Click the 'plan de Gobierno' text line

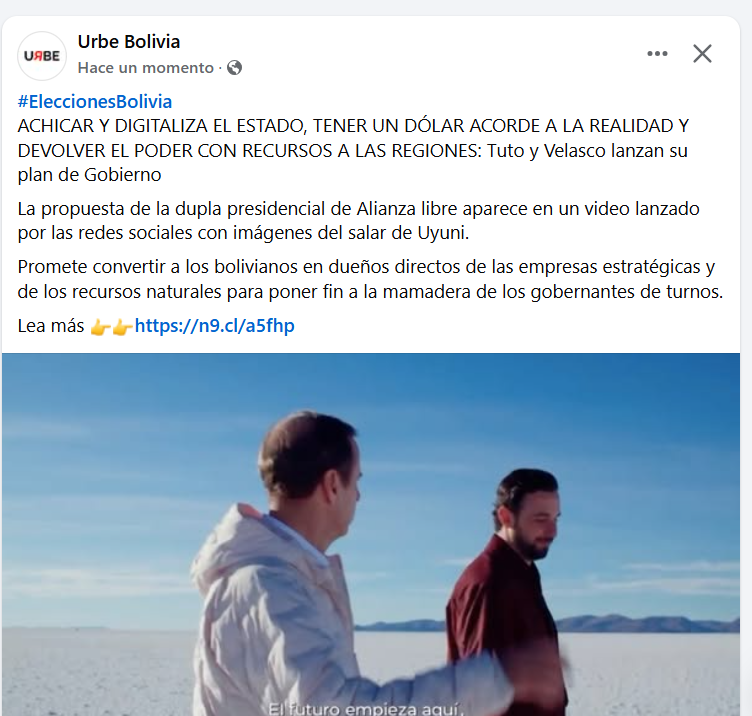click(x=89, y=175)
